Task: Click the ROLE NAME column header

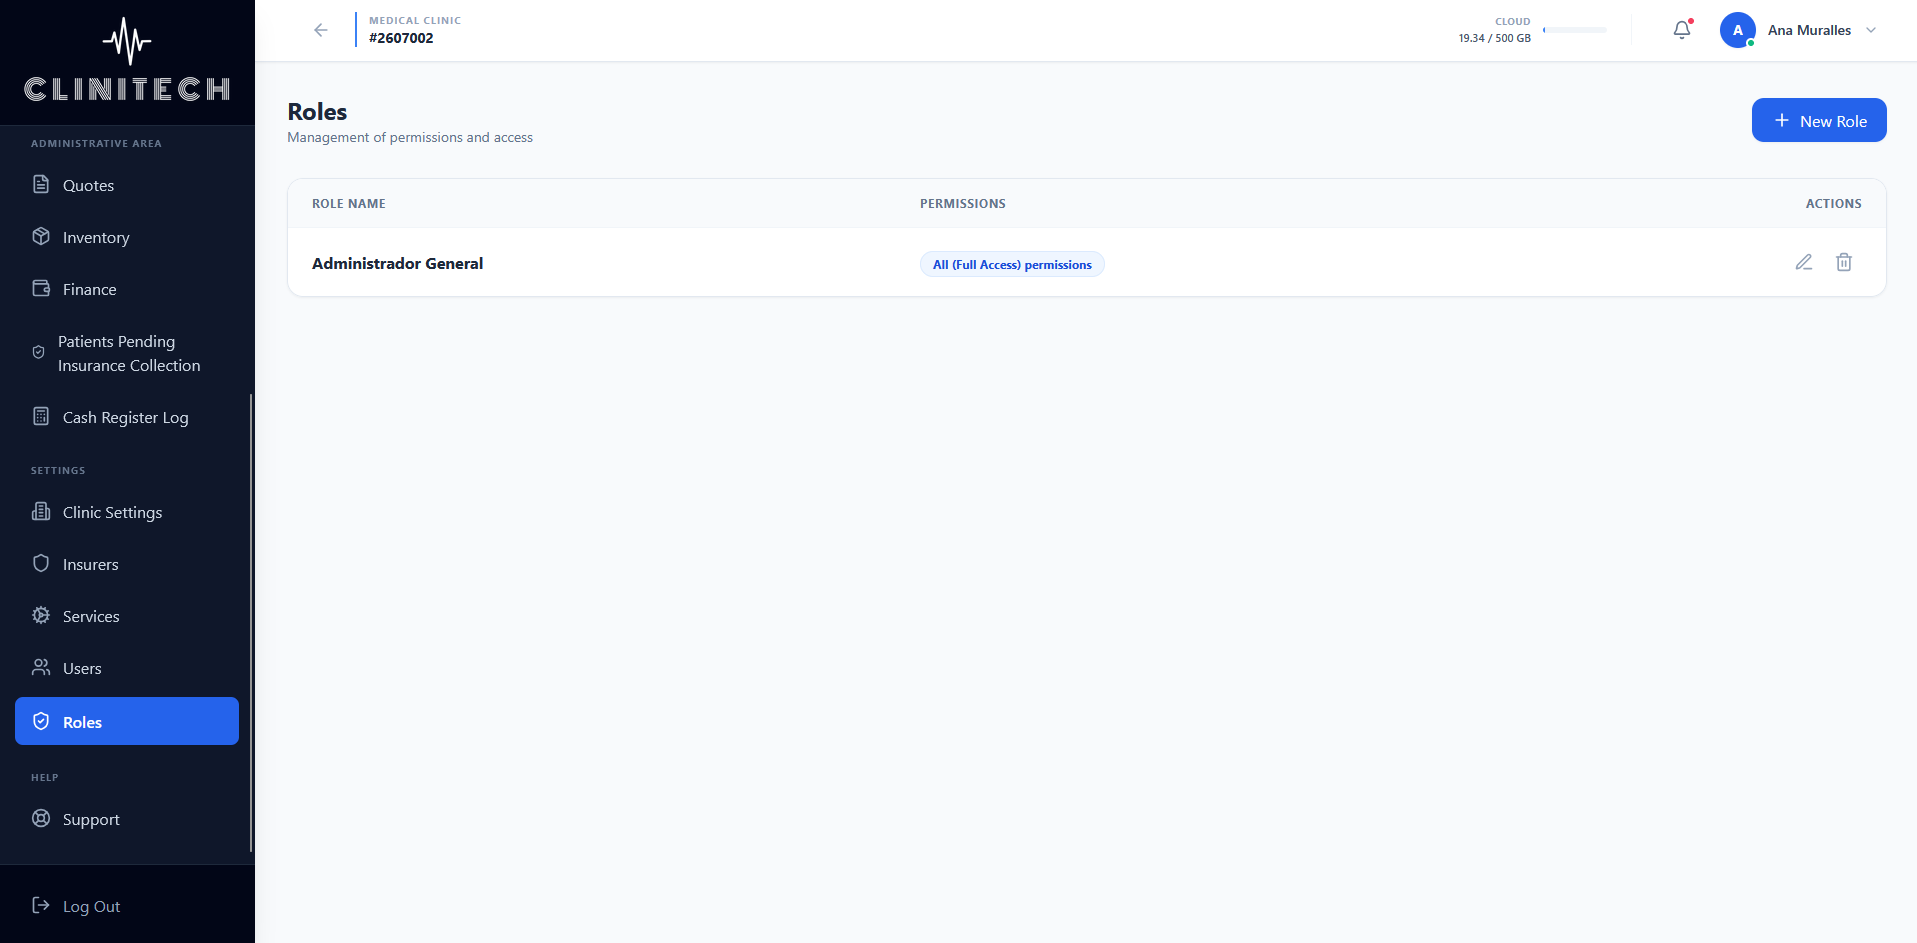Action: click(348, 203)
